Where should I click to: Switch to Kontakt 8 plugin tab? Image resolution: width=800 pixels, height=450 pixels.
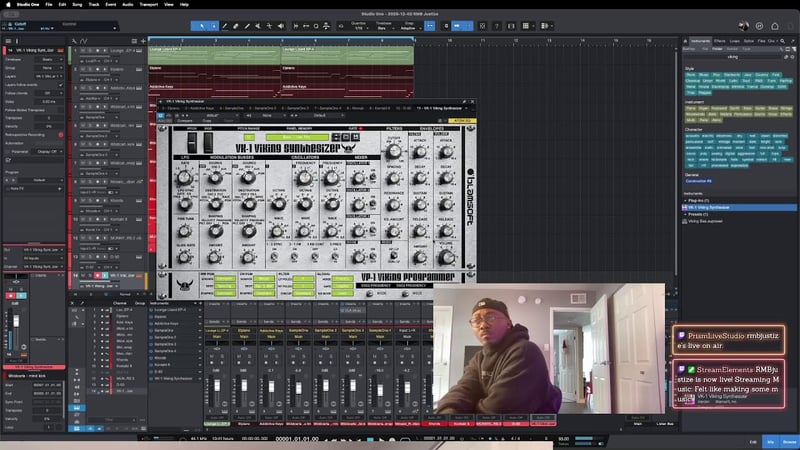pyautogui.click(x=382, y=109)
